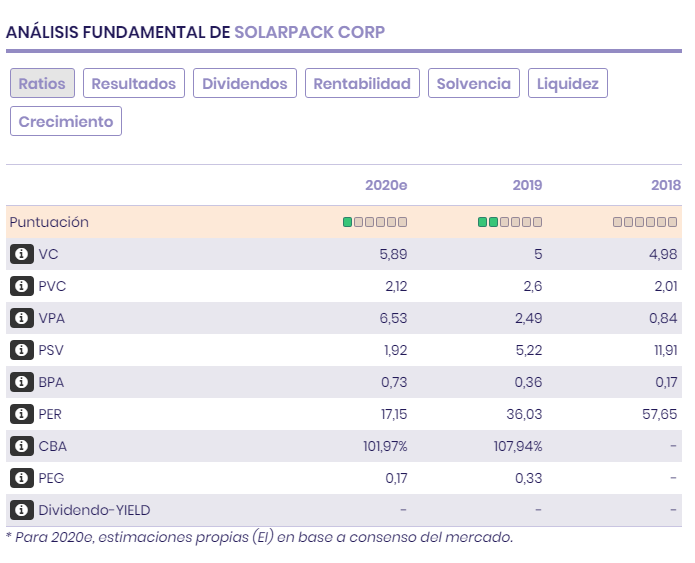
Task: Click the 2018 column header
Action: coord(665,185)
